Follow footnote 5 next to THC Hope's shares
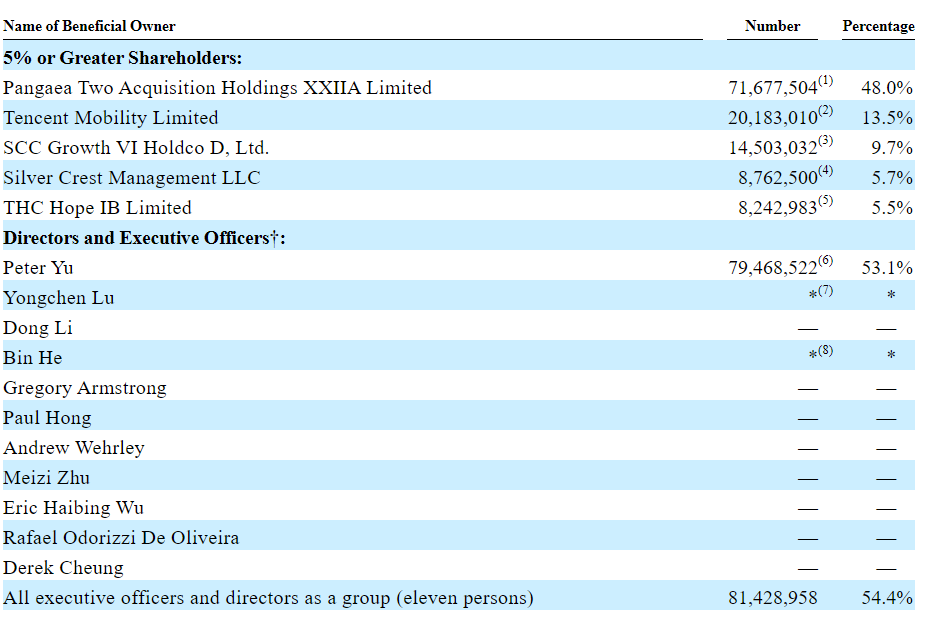This screenshot has width=925, height=619. click(826, 201)
